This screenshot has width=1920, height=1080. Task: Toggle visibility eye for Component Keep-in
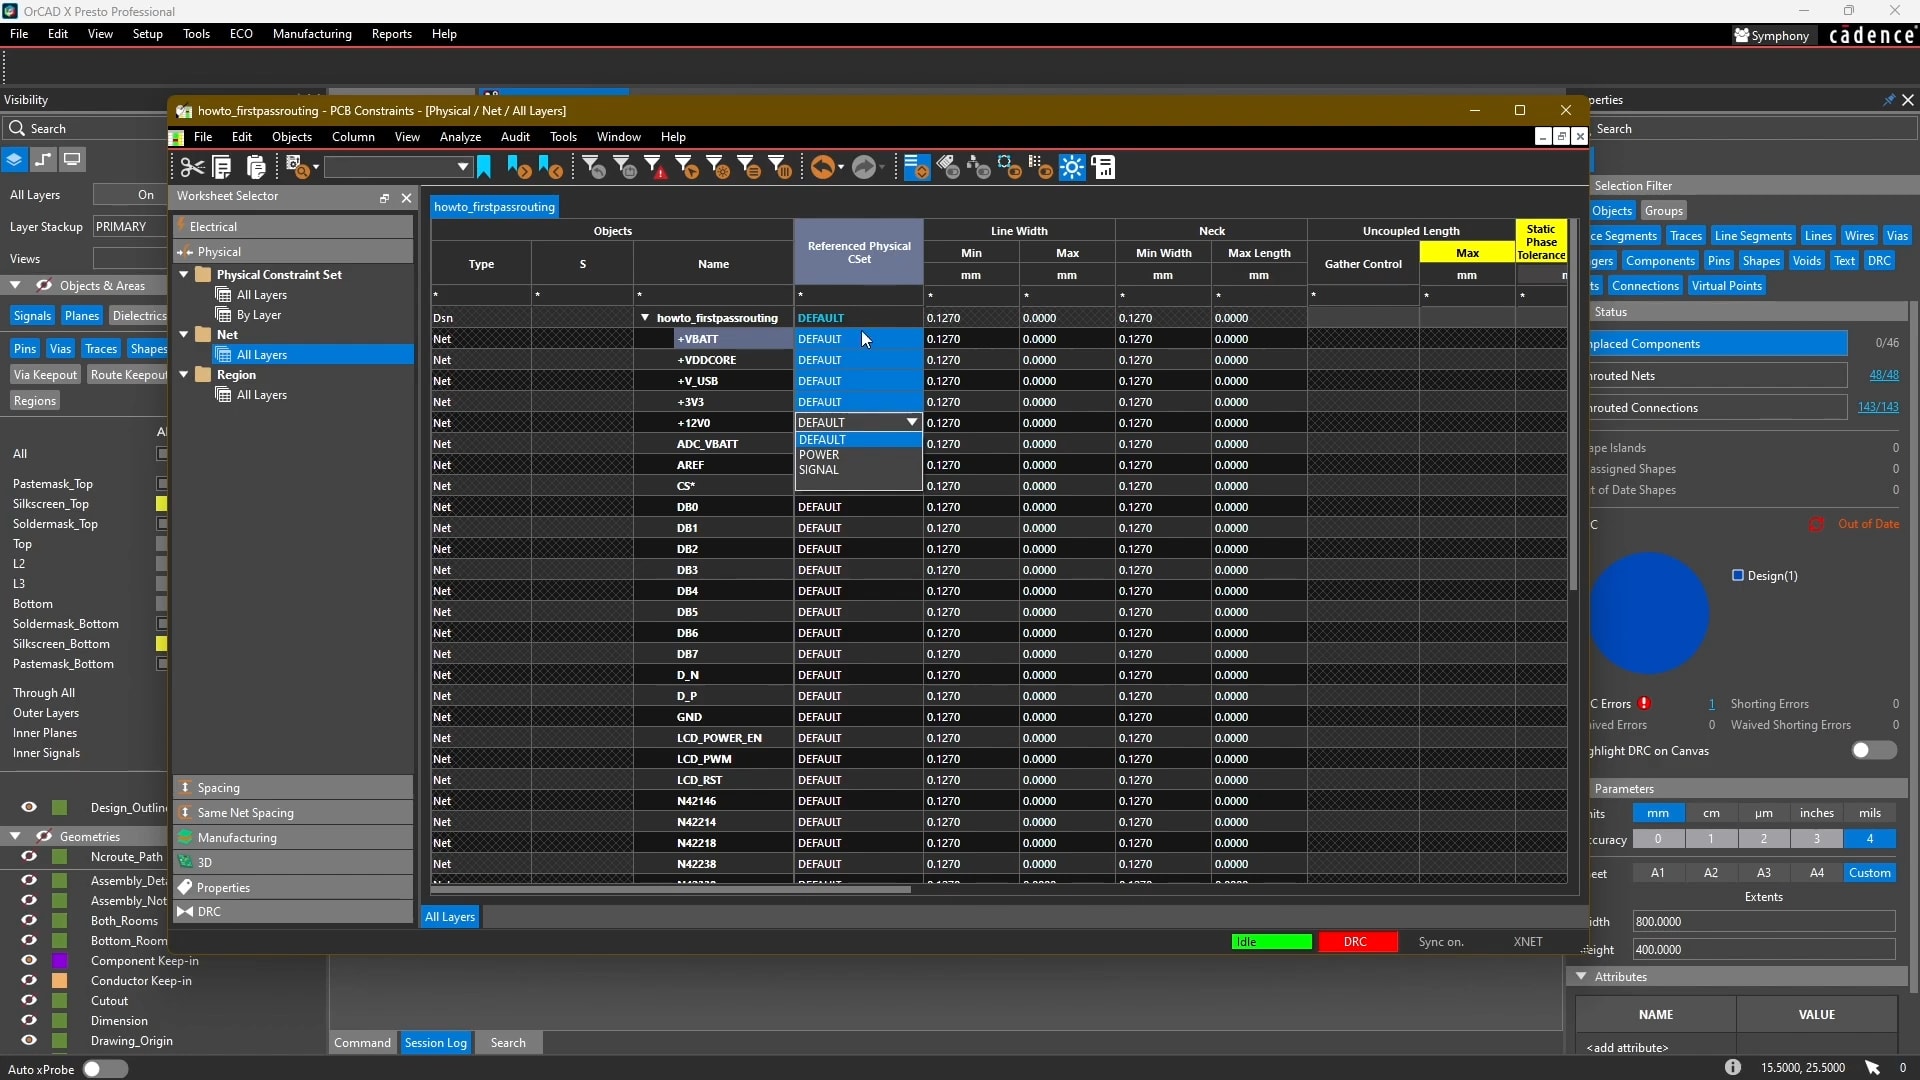coord(29,961)
